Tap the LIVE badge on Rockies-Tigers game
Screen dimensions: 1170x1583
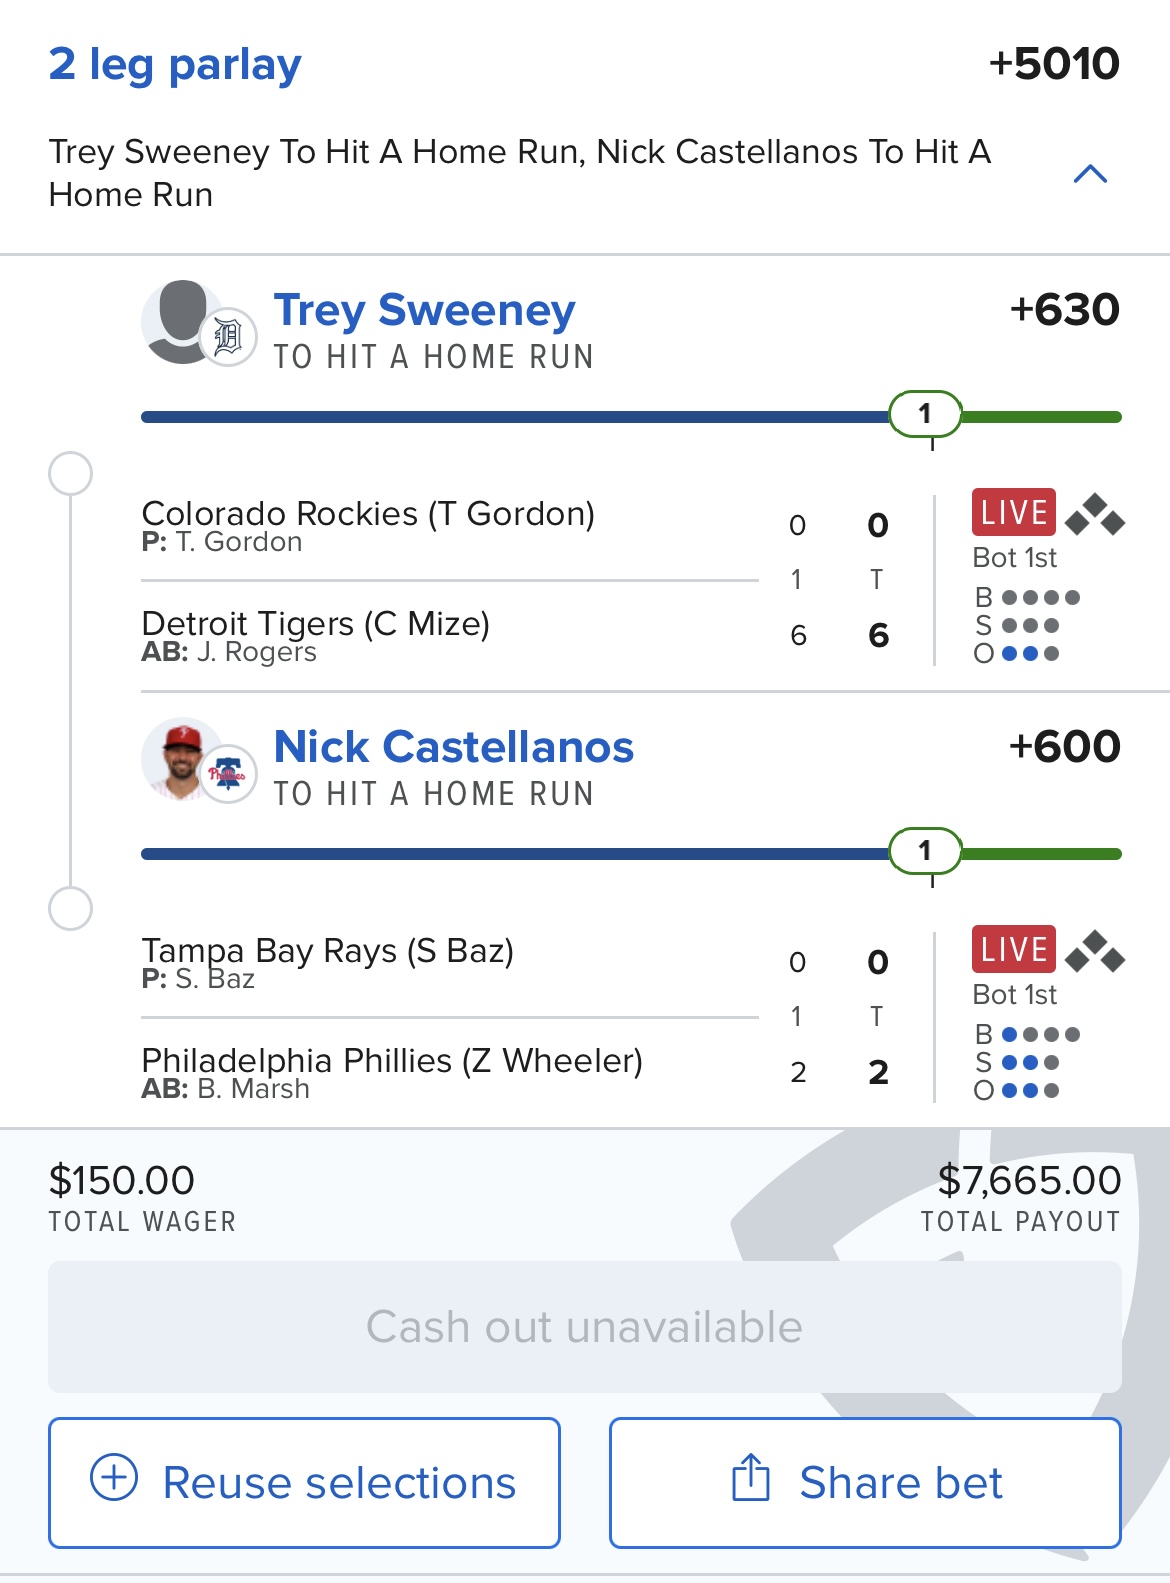pos(1013,512)
